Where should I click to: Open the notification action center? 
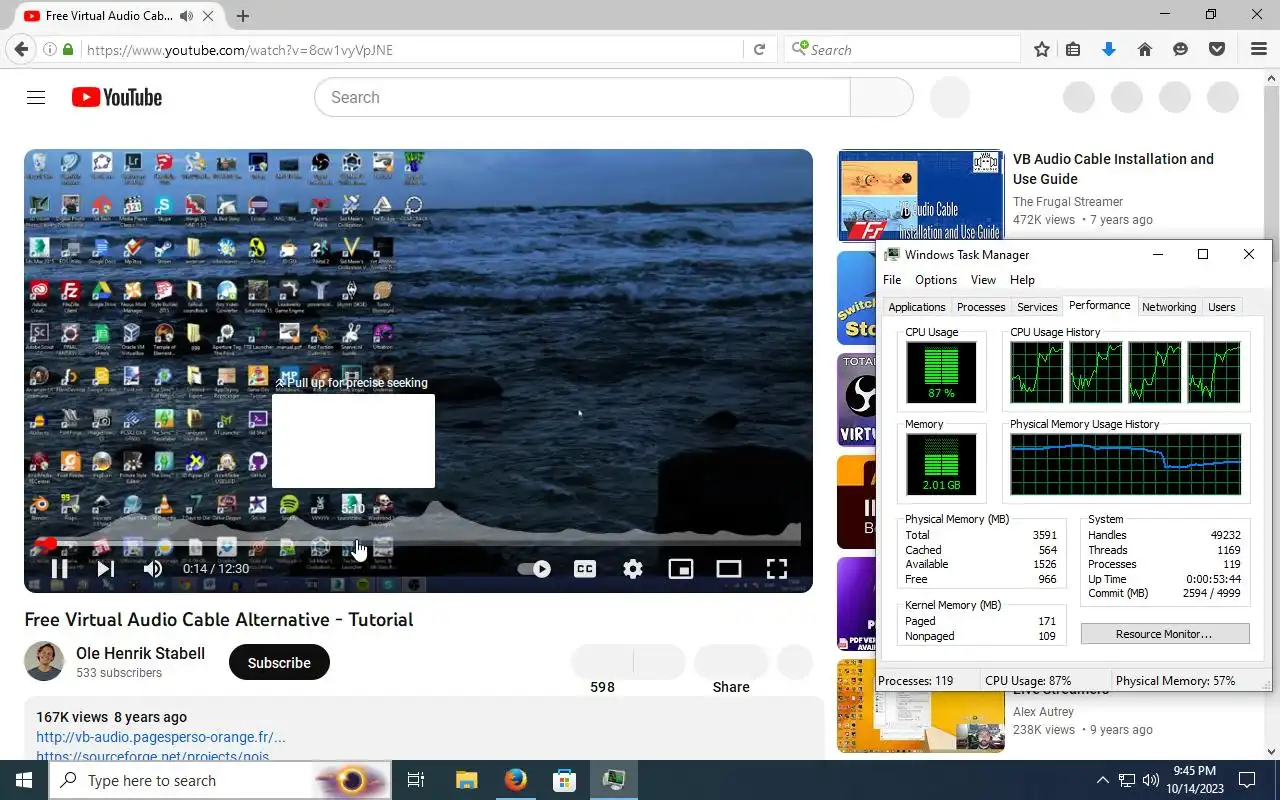[1247, 780]
